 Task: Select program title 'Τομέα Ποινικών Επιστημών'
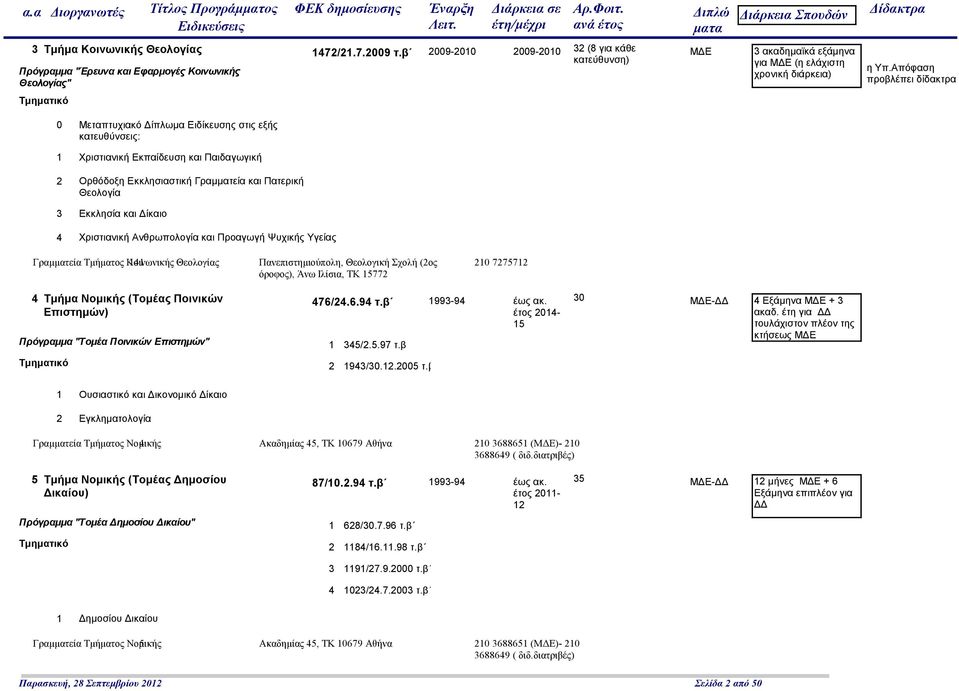click(x=114, y=341)
